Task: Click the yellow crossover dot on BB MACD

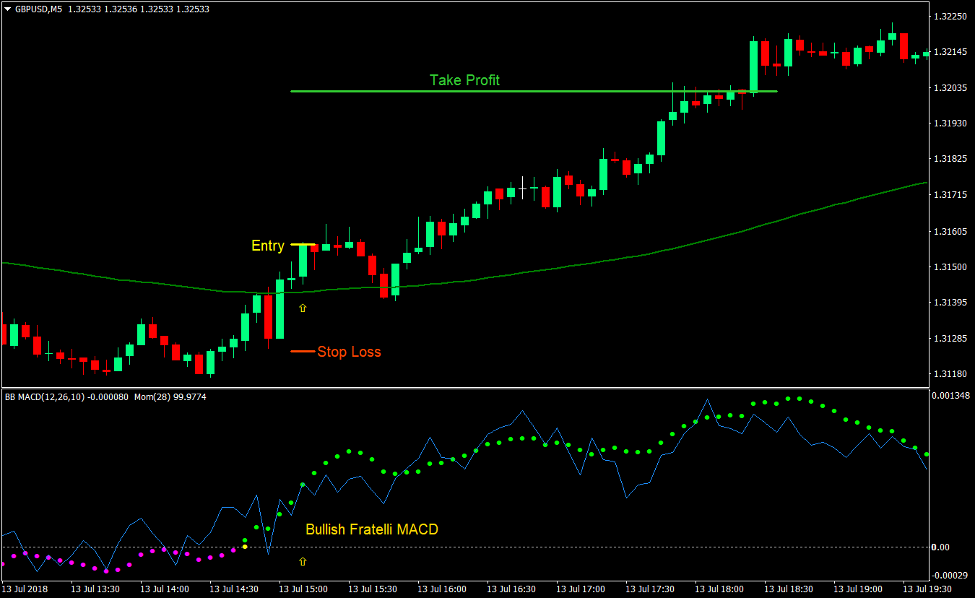Action: pos(245,546)
